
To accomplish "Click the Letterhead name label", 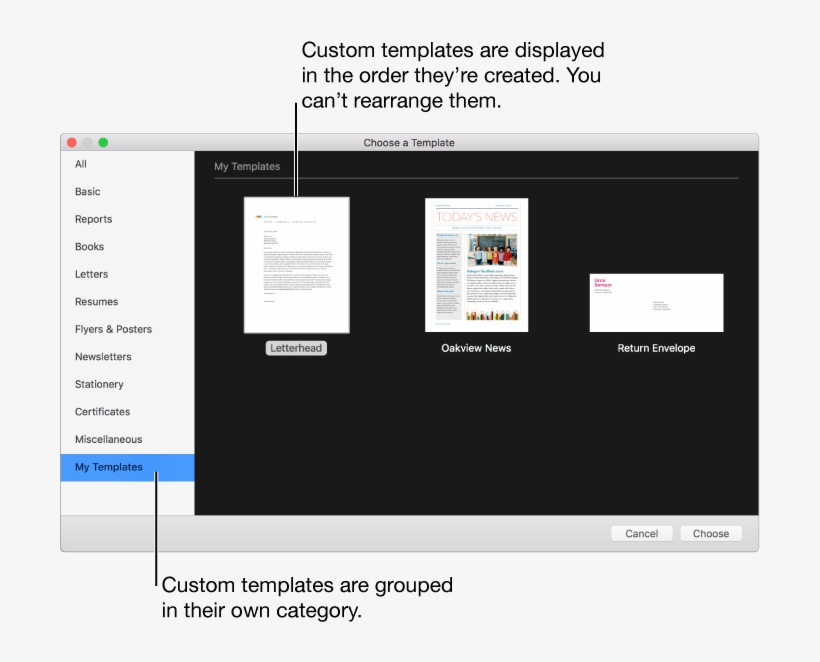I will (296, 348).
